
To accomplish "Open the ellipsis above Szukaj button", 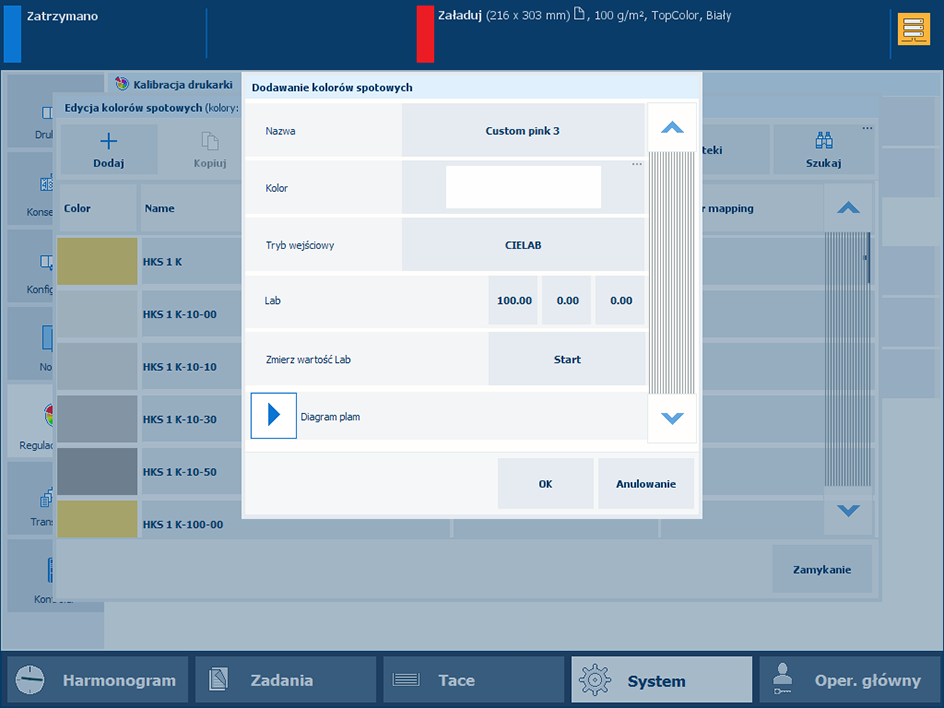I will (x=867, y=128).
